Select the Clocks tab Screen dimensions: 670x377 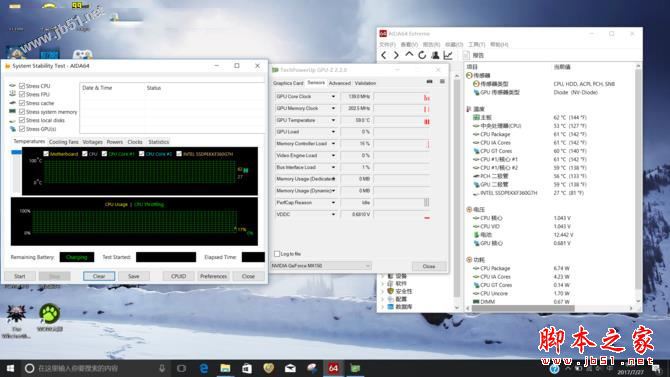click(135, 142)
